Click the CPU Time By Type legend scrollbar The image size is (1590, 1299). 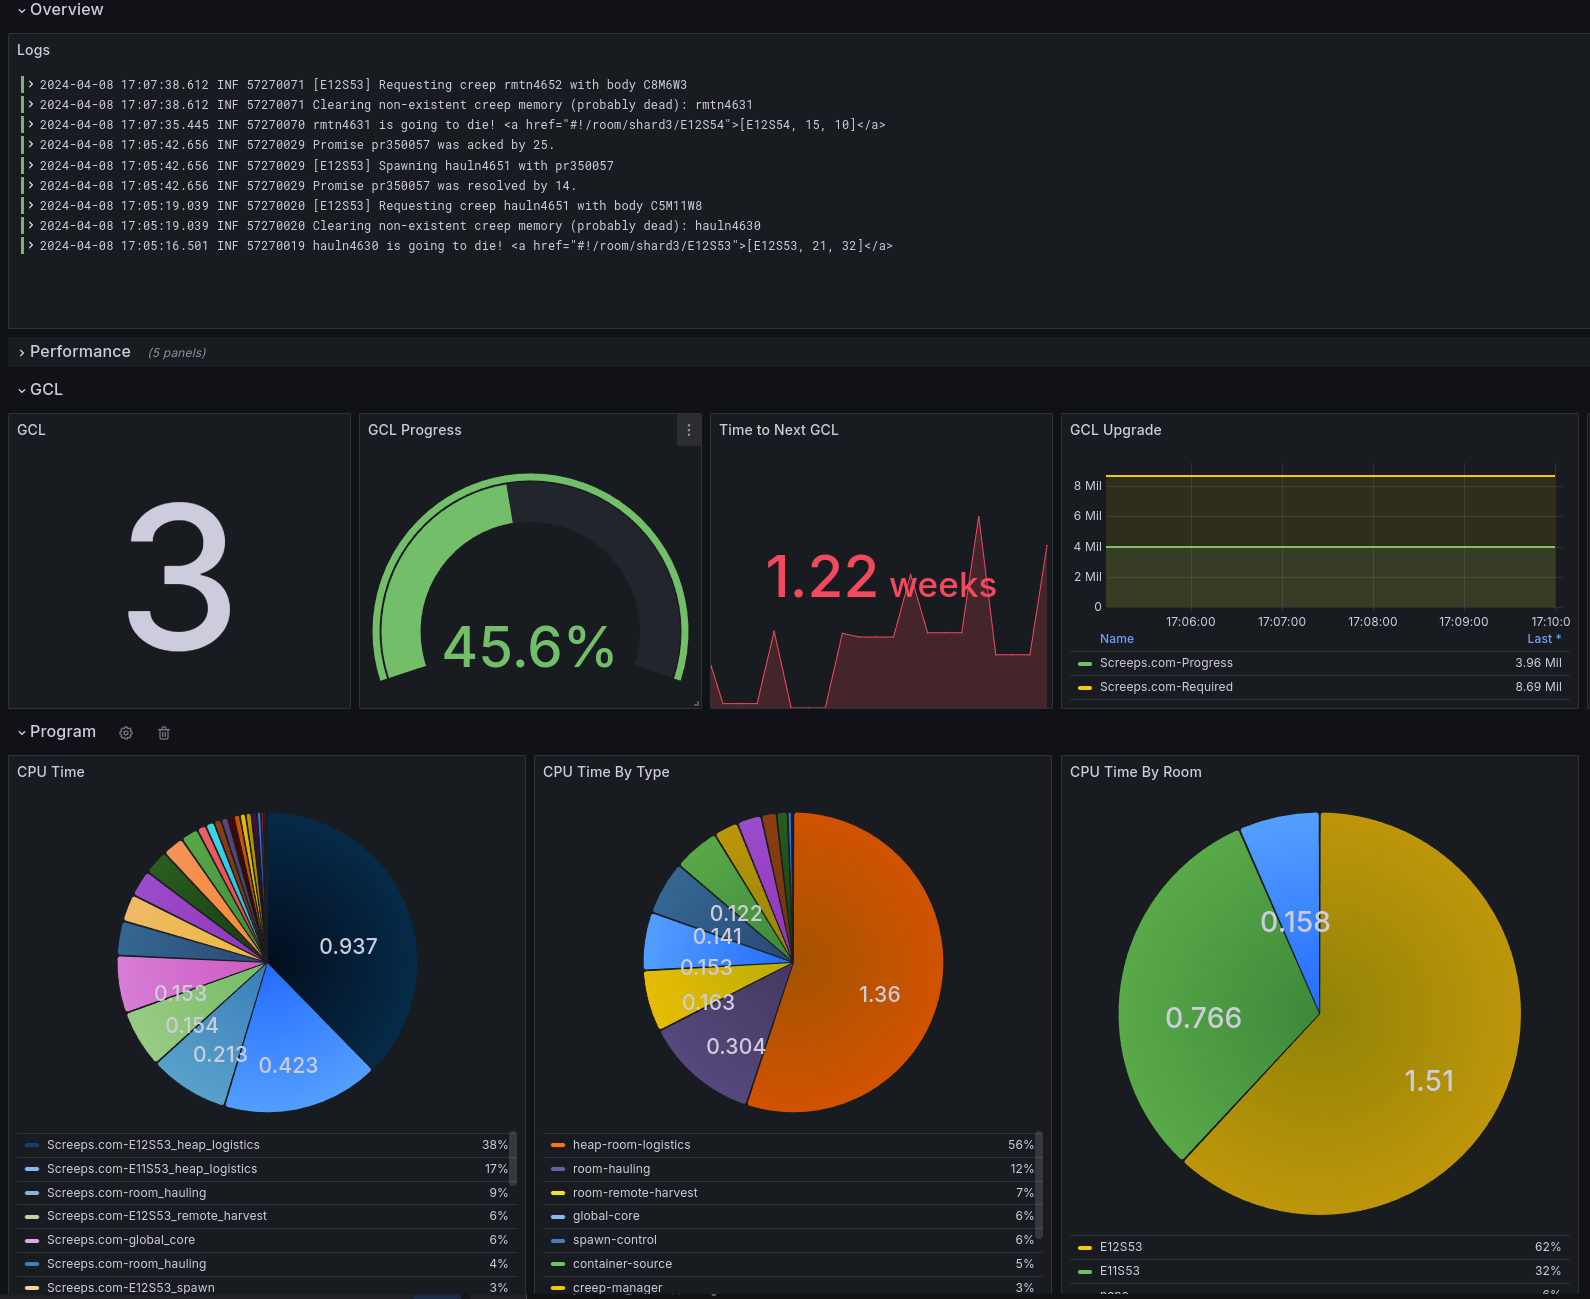click(x=1039, y=1183)
